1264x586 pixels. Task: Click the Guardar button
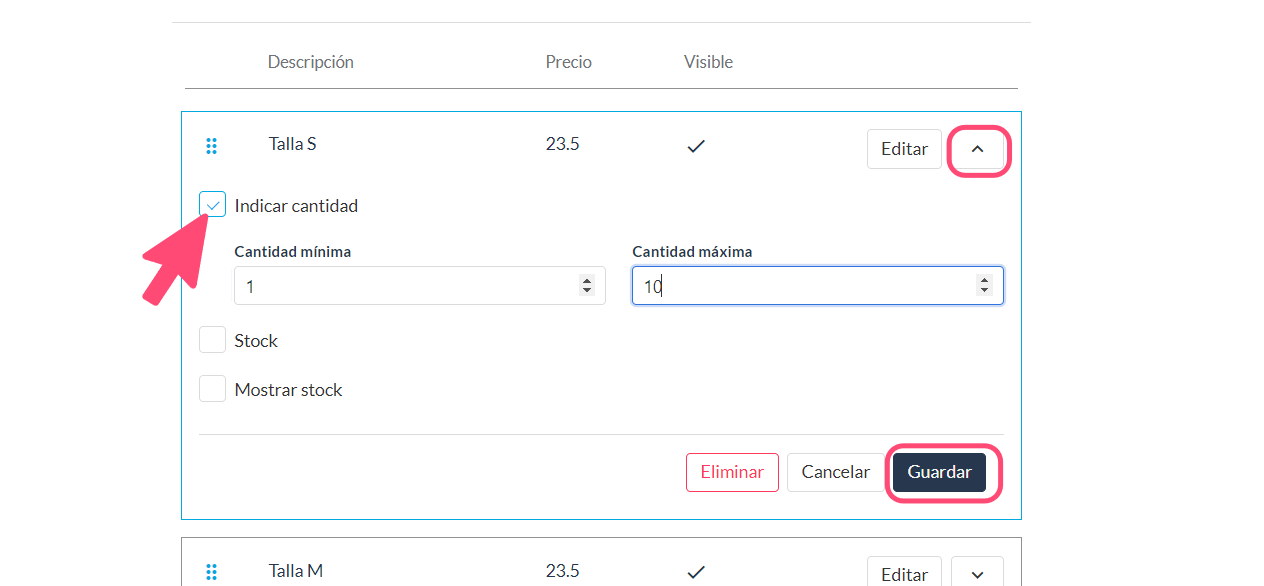click(x=940, y=472)
